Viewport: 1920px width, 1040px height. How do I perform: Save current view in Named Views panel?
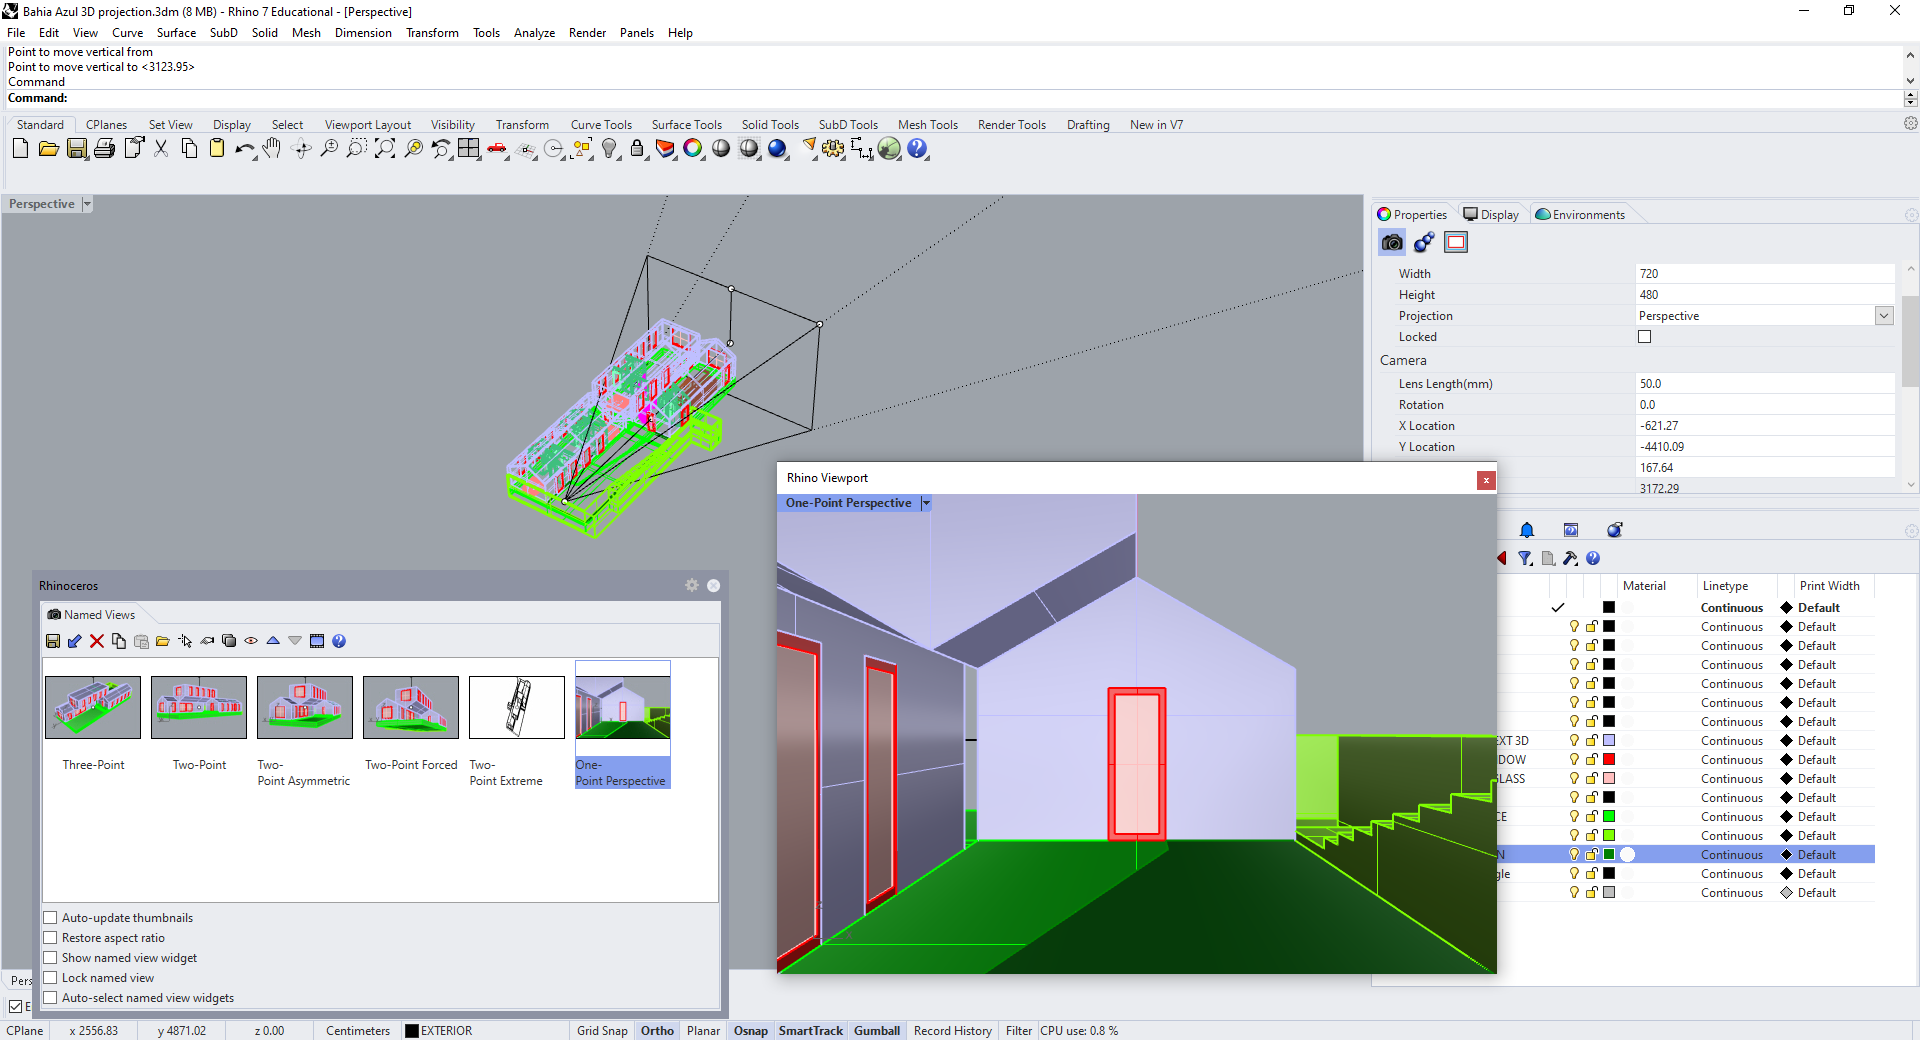(53, 641)
